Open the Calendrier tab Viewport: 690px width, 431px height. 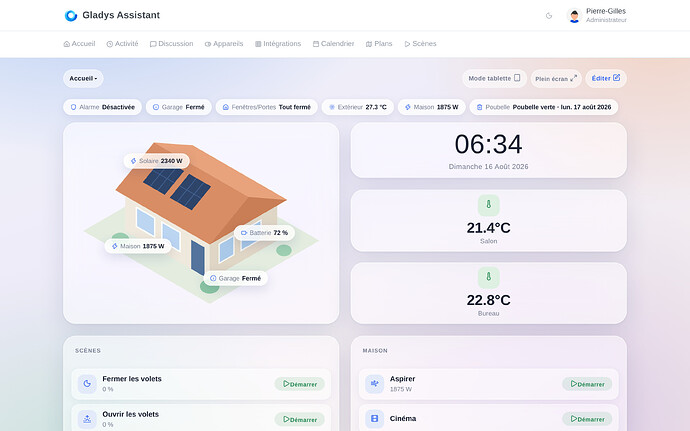(x=334, y=44)
